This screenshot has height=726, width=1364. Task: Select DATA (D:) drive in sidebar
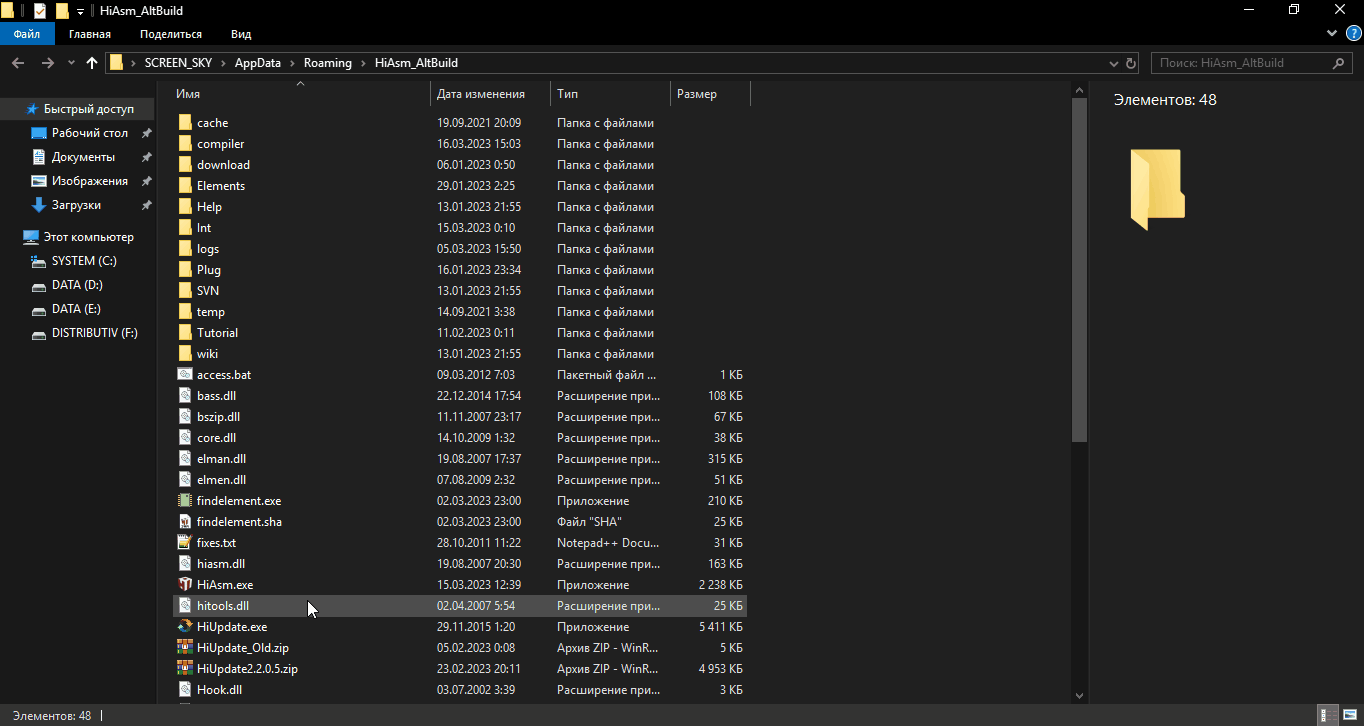pos(77,285)
